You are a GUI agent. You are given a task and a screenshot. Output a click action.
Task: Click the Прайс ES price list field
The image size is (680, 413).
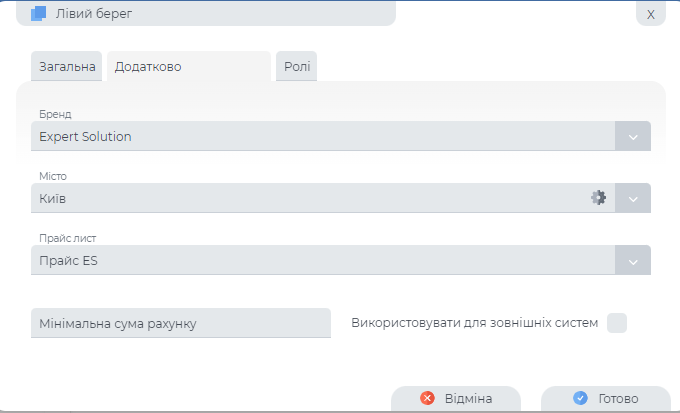(322, 261)
